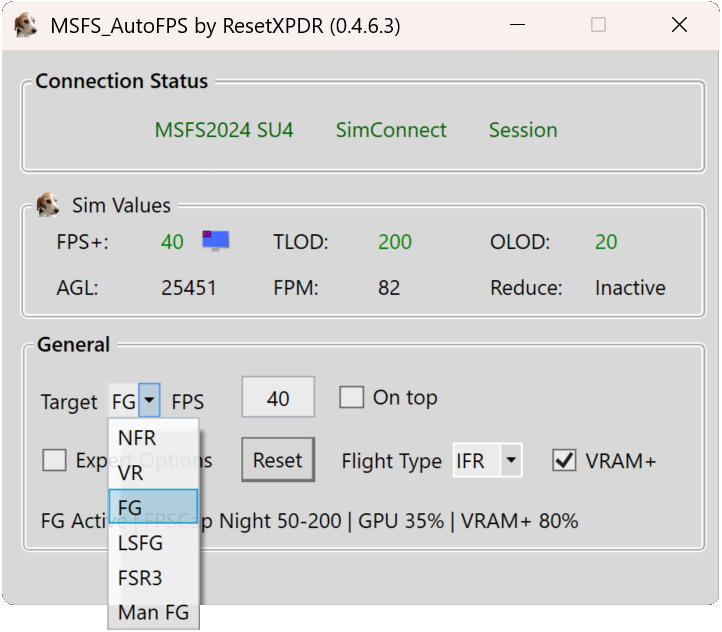Click the AGL value 25451
This screenshot has width=722, height=632.
(x=189, y=288)
